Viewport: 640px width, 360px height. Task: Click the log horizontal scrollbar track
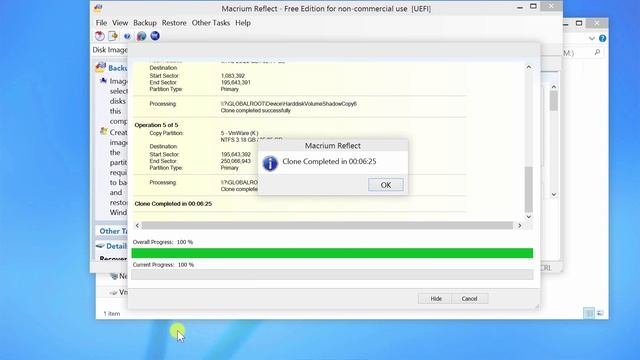[x=327, y=225]
